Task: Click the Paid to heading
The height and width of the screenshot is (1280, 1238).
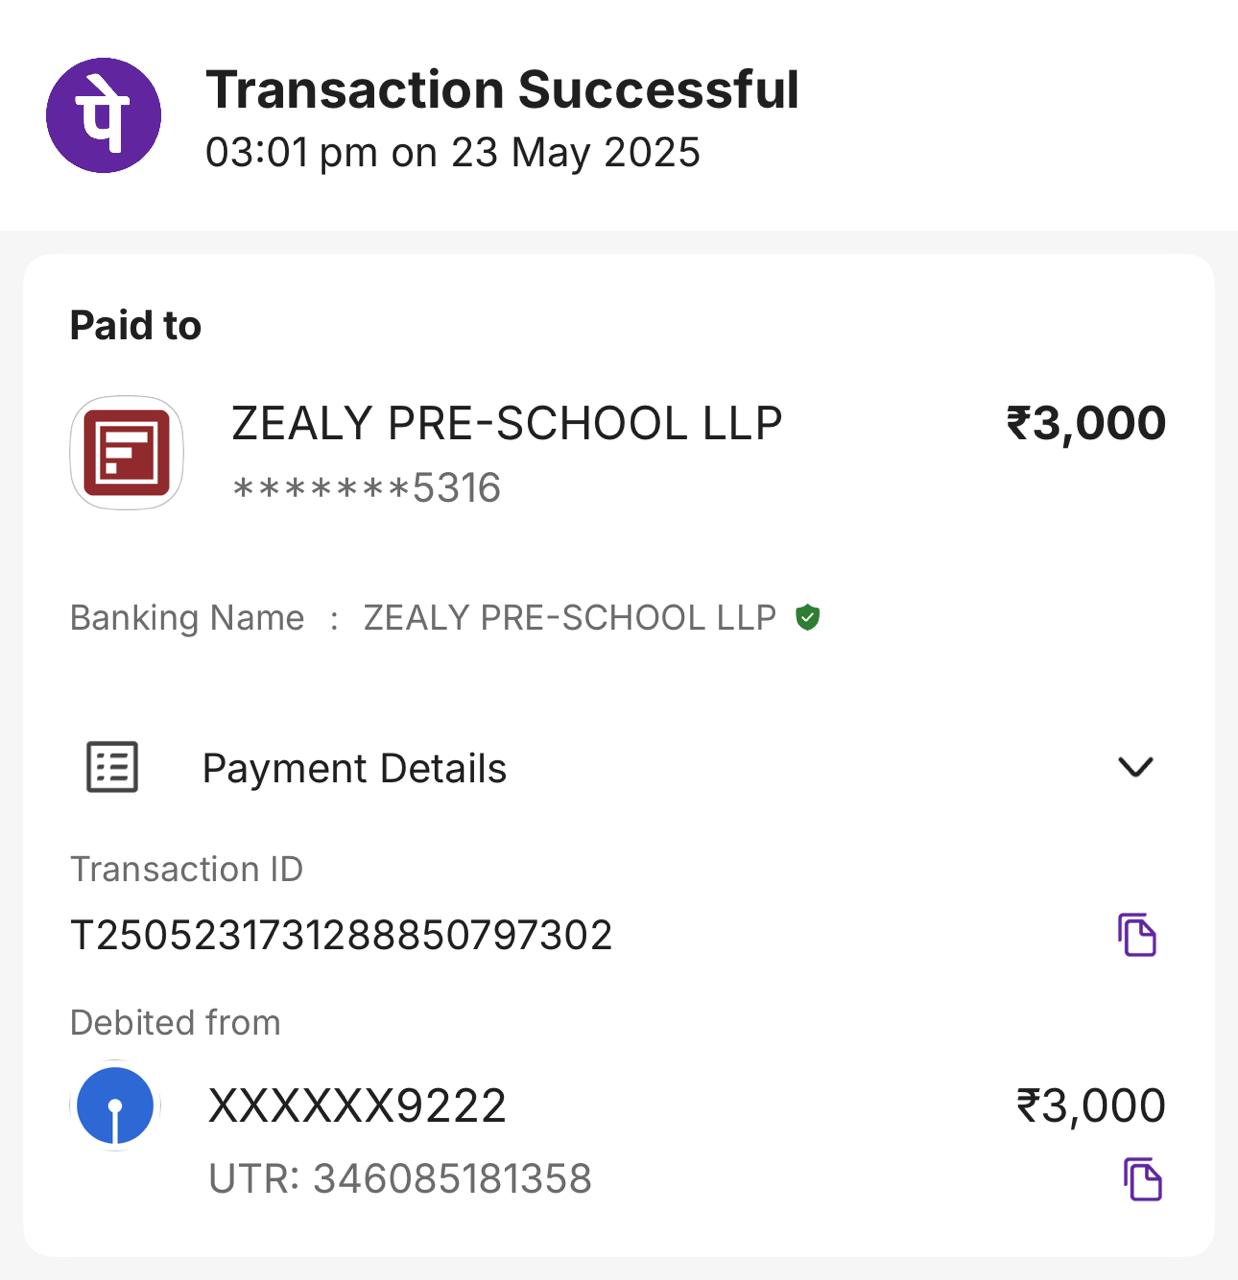Action: 136,326
